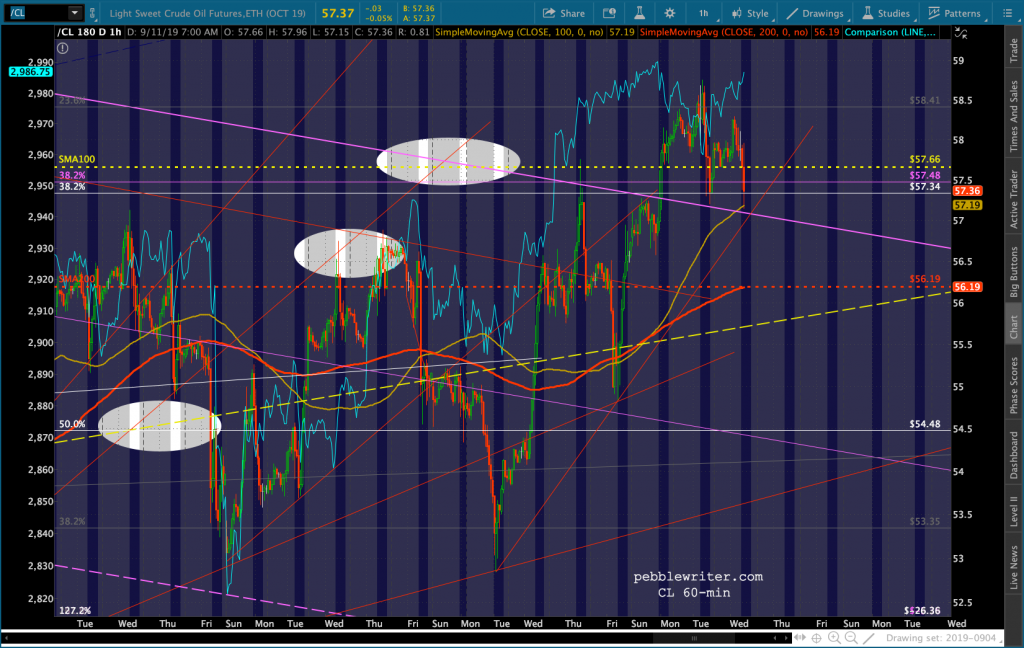The image size is (1024, 648).
Task: Open the Patterns menu
Action: coord(955,13)
